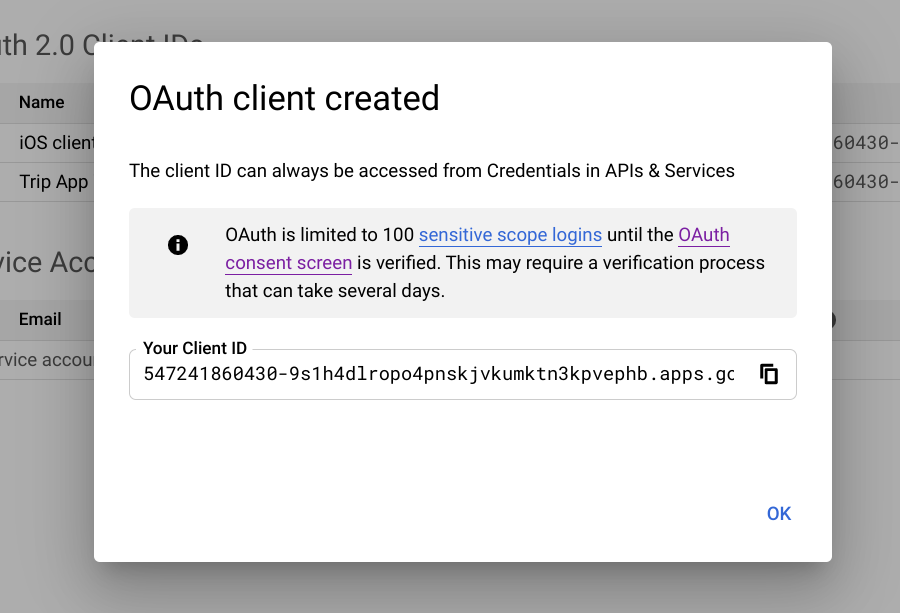Select the iOS client row
This screenshot has height=613, width=900.
(56, 143)
